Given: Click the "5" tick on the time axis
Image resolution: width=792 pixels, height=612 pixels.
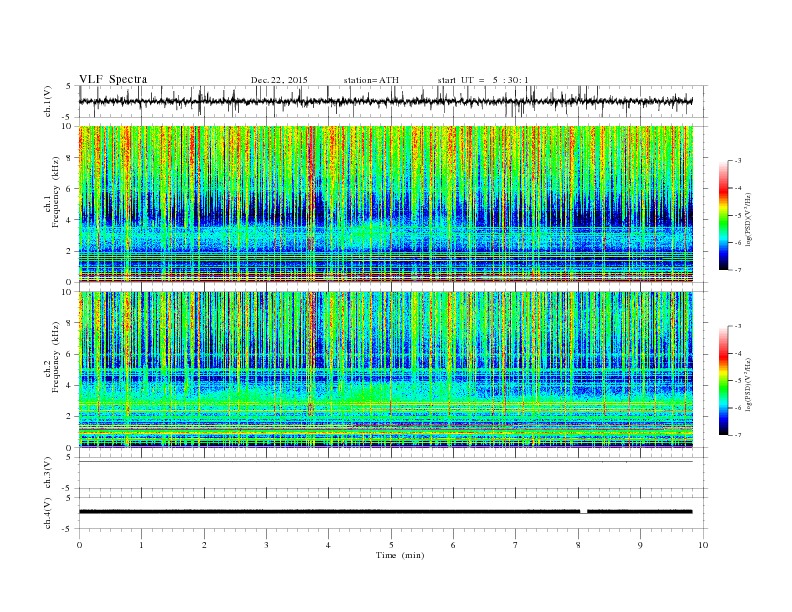Looking at the screenshot, I should point(391,545).
